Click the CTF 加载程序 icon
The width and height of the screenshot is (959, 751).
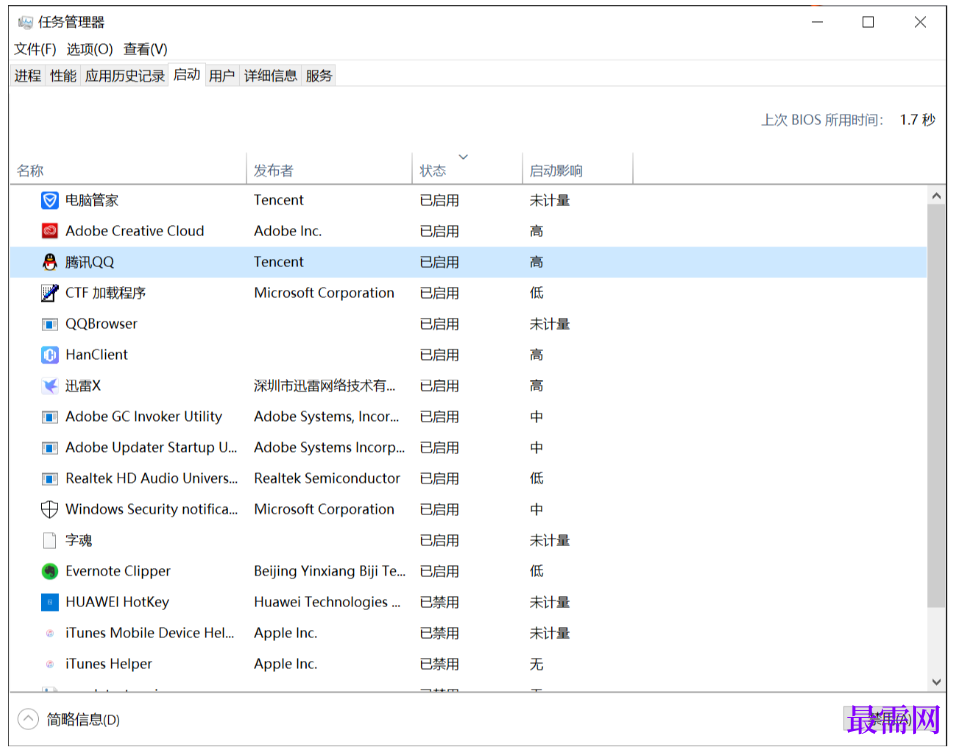pos(50,293)
